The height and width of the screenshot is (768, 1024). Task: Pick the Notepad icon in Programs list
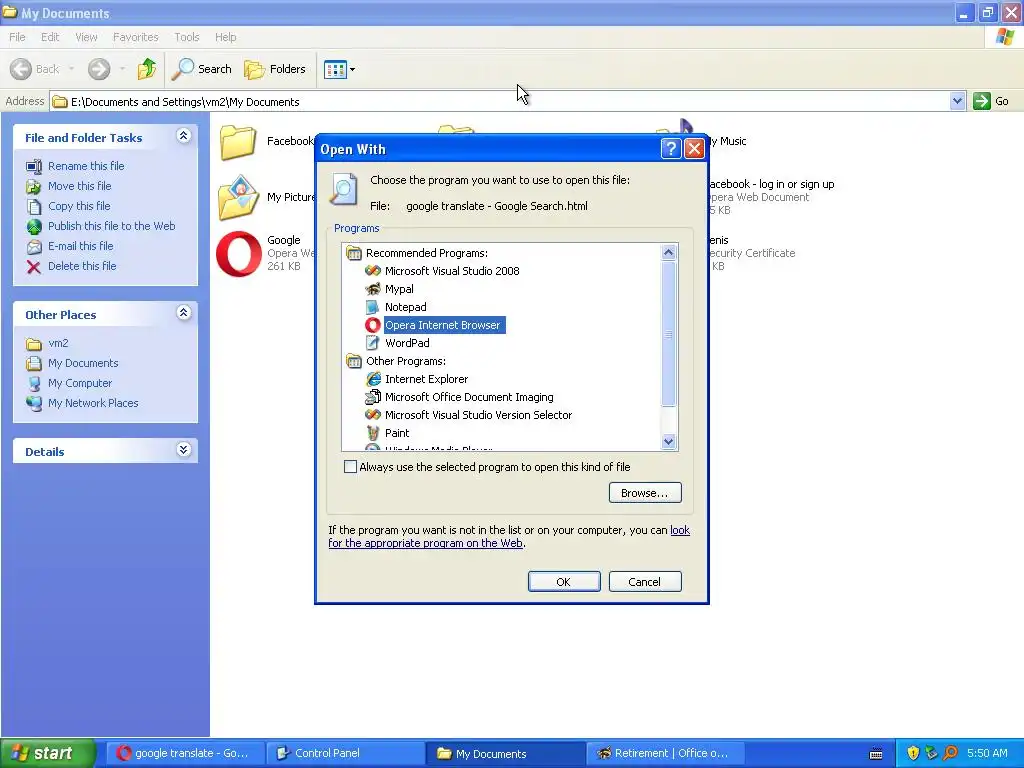pos(373,307)
